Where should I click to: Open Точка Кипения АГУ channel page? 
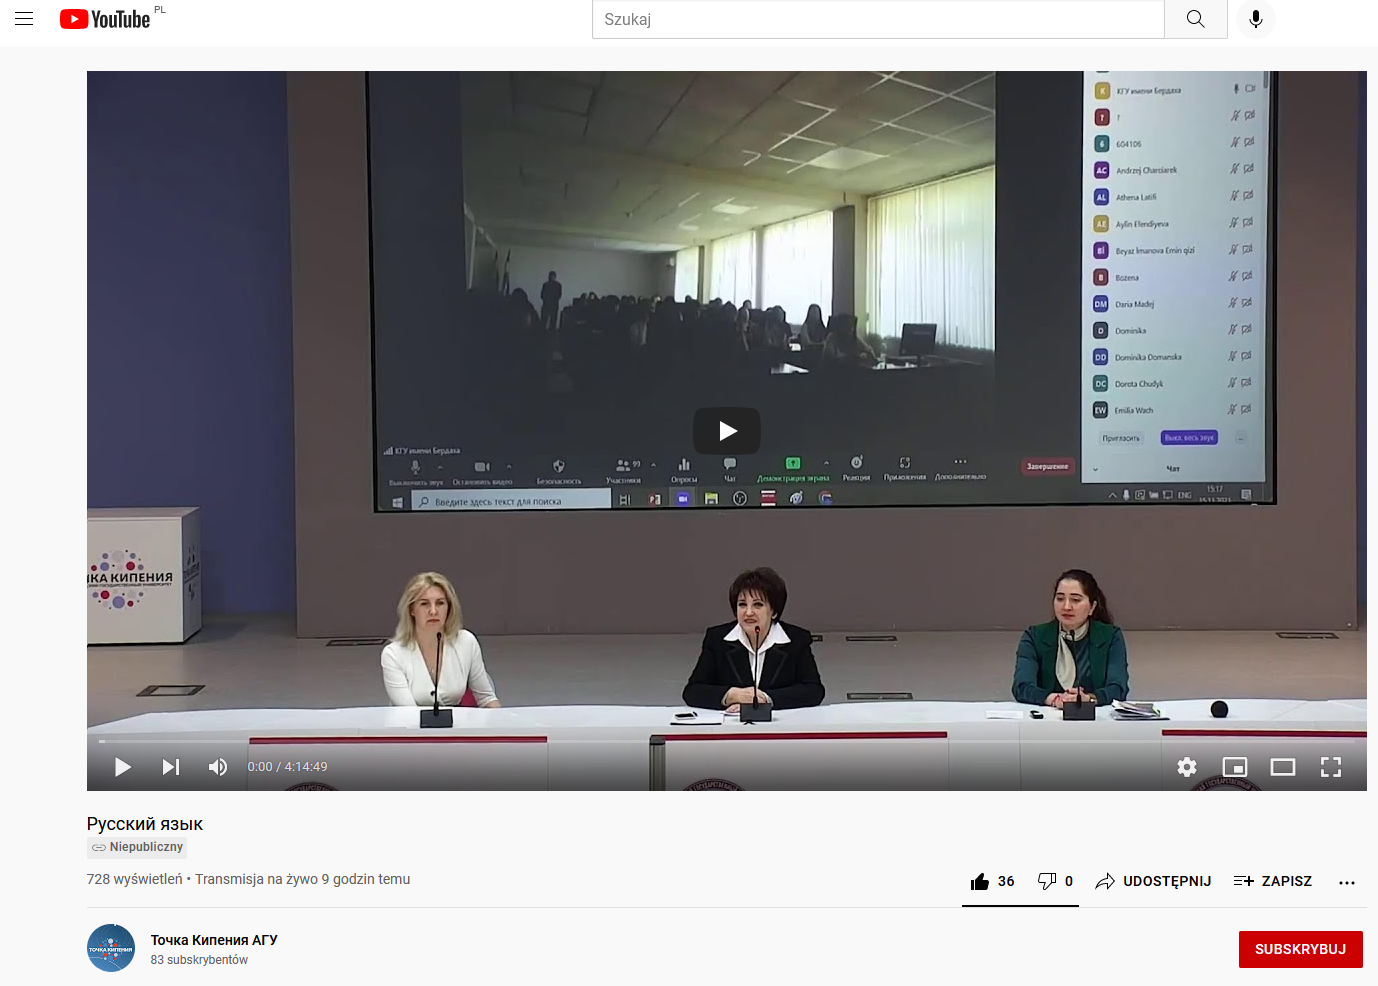[x=214, y=940]
